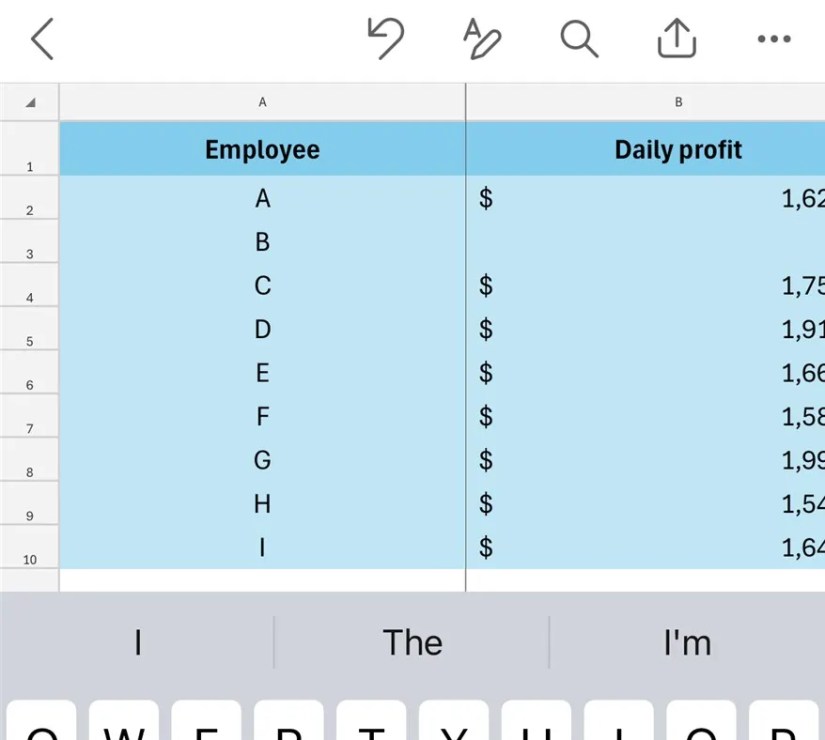Tap the W key on keyboard
Viewport: 825px width, 740px height.
[124, 720]
